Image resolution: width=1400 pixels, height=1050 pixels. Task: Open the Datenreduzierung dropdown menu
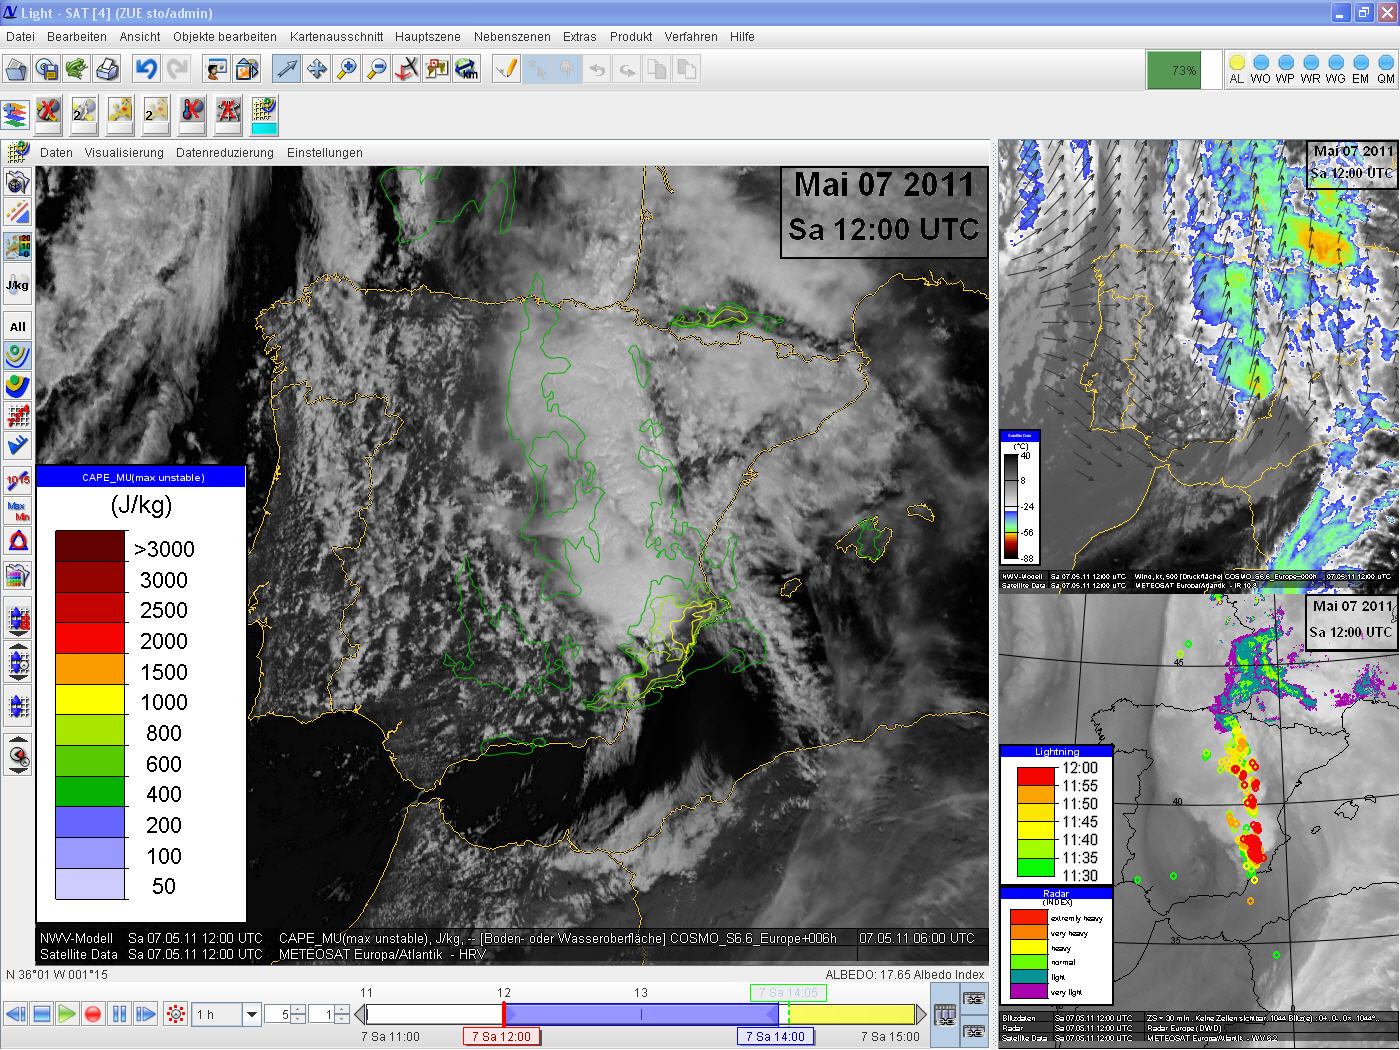[x=224, y=153]
